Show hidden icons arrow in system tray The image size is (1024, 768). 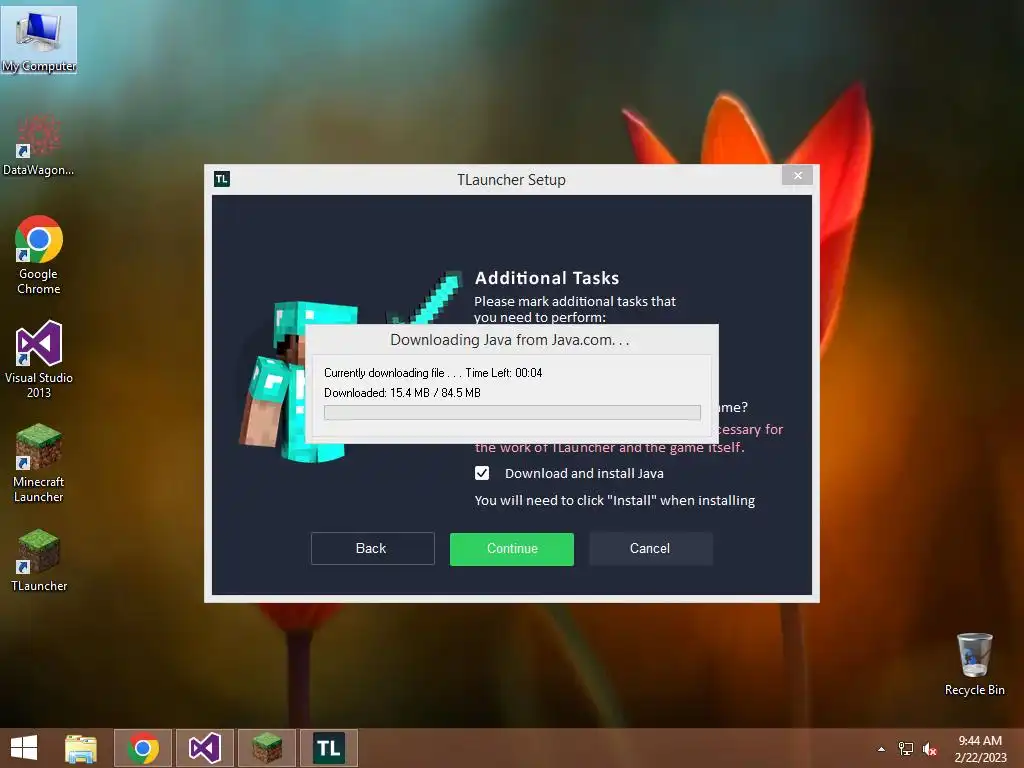point(882,749)
